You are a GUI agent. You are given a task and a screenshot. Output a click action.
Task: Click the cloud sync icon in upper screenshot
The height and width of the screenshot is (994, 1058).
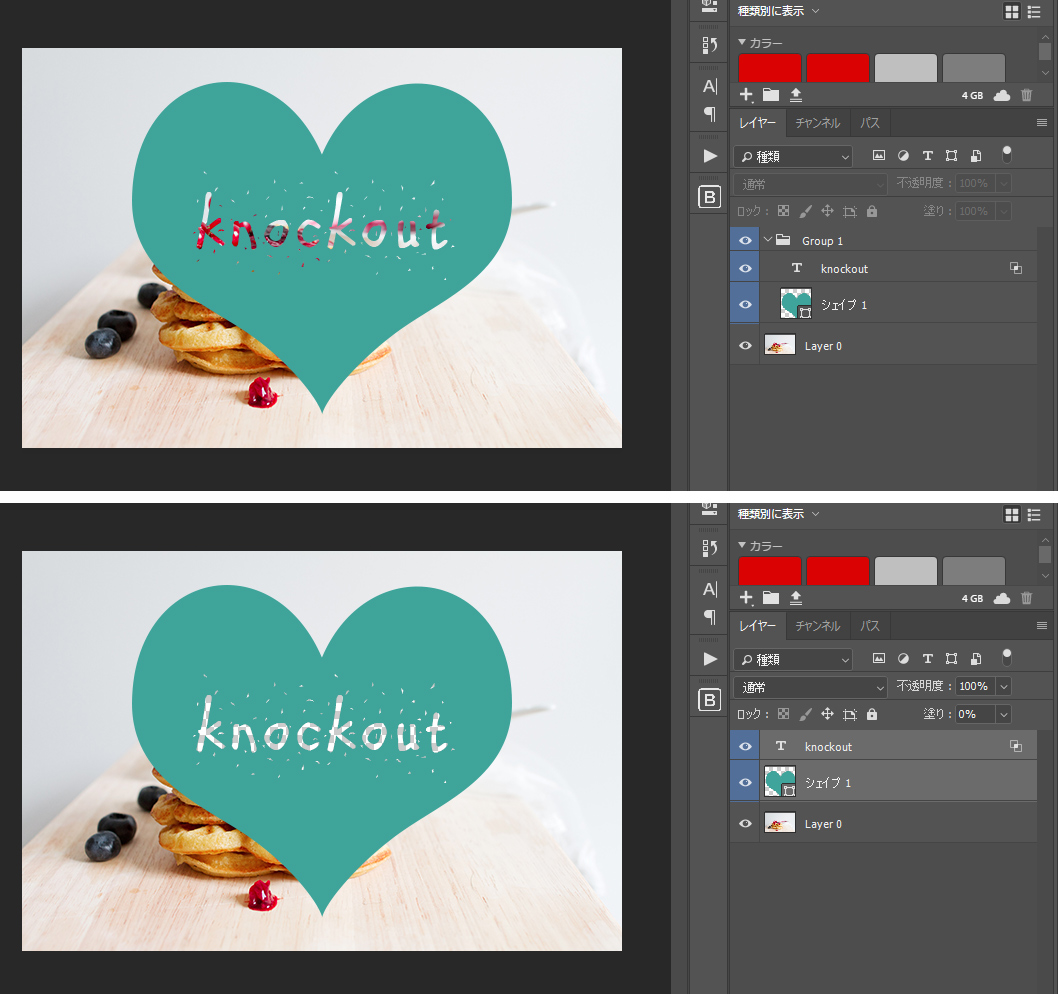1002,95
